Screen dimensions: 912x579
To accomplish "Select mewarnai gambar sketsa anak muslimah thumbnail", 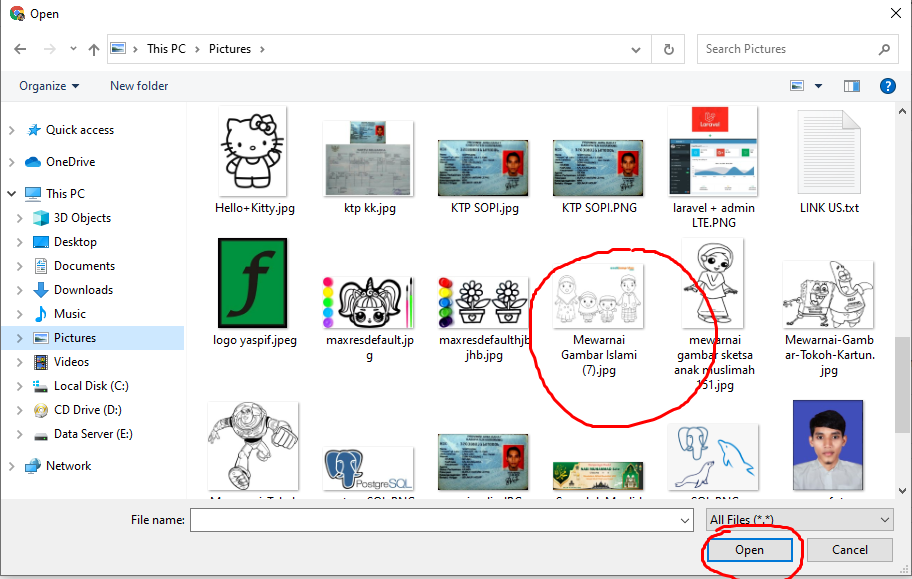I will (x=713, y=283).
